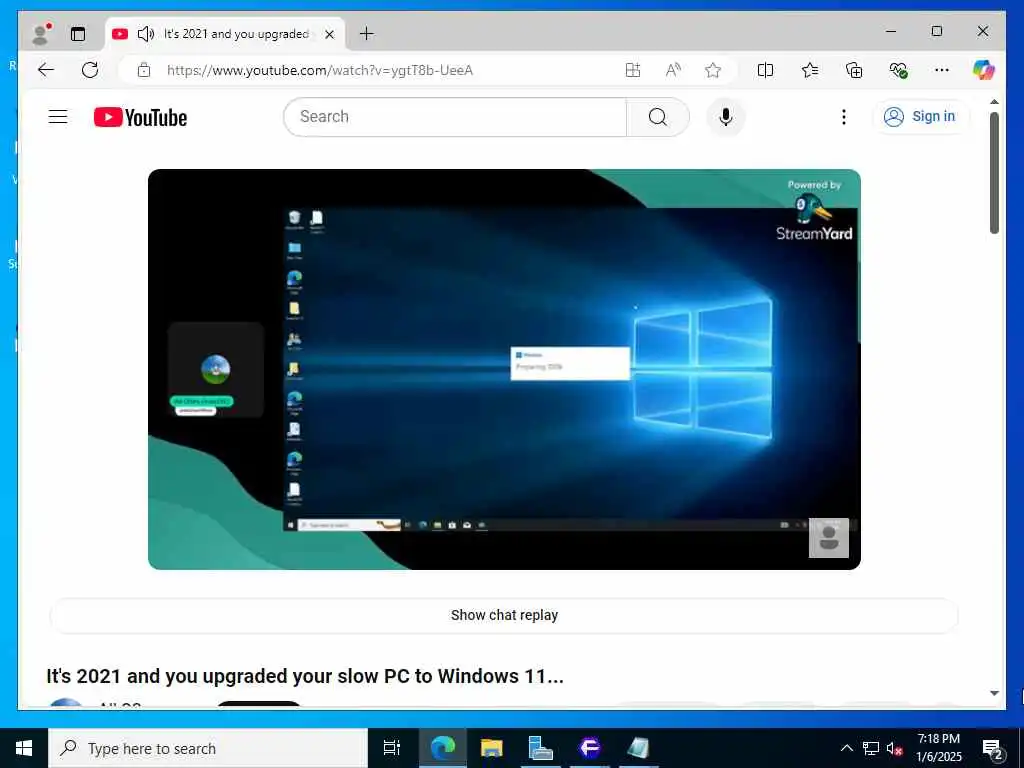Screen dimensions: 1024x768
Task: Launch Copilot sidebar
Action: 984,69
